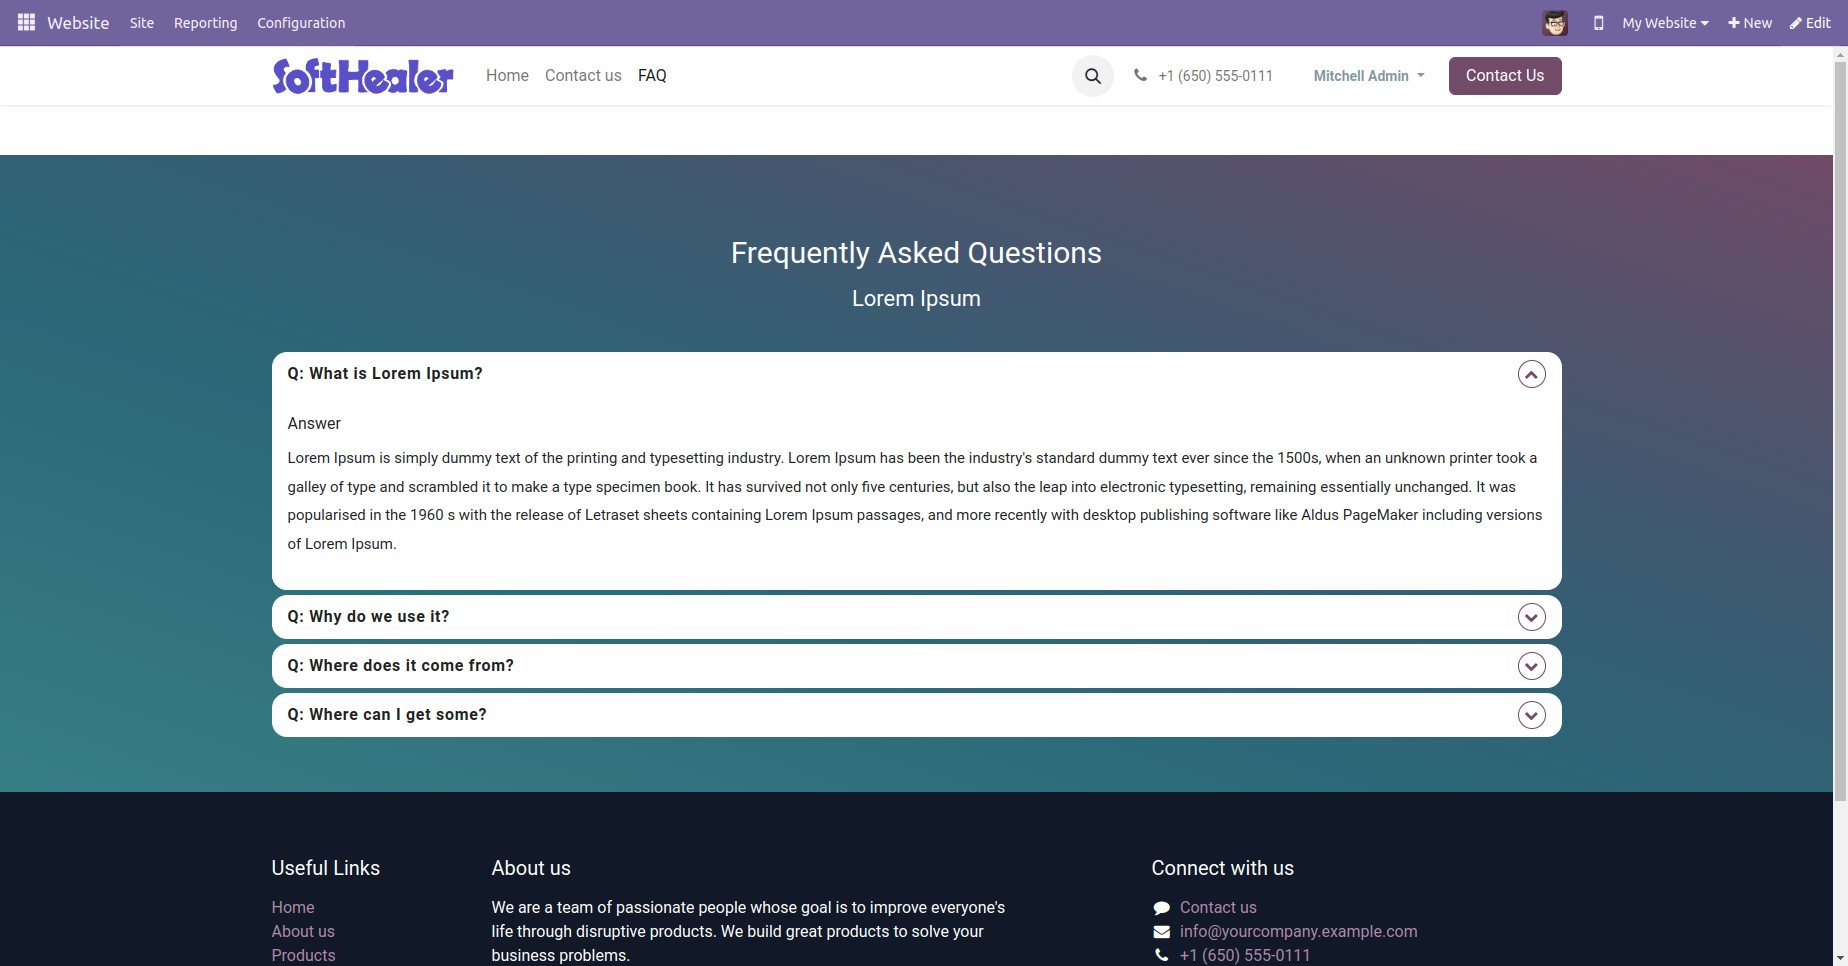Open the user avatar in top bar

[x=1555, y=23]
